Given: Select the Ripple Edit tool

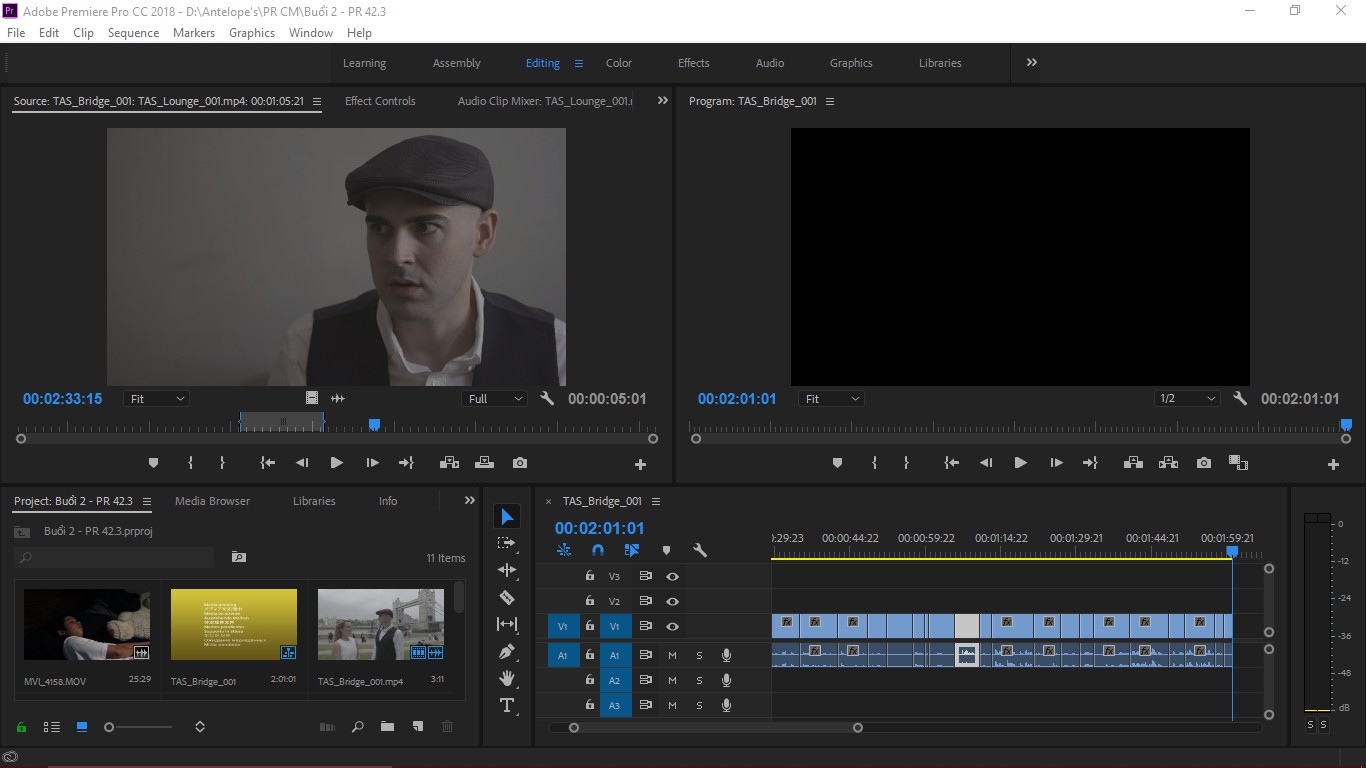Looking at the screenshot, I should pos(507,570).
